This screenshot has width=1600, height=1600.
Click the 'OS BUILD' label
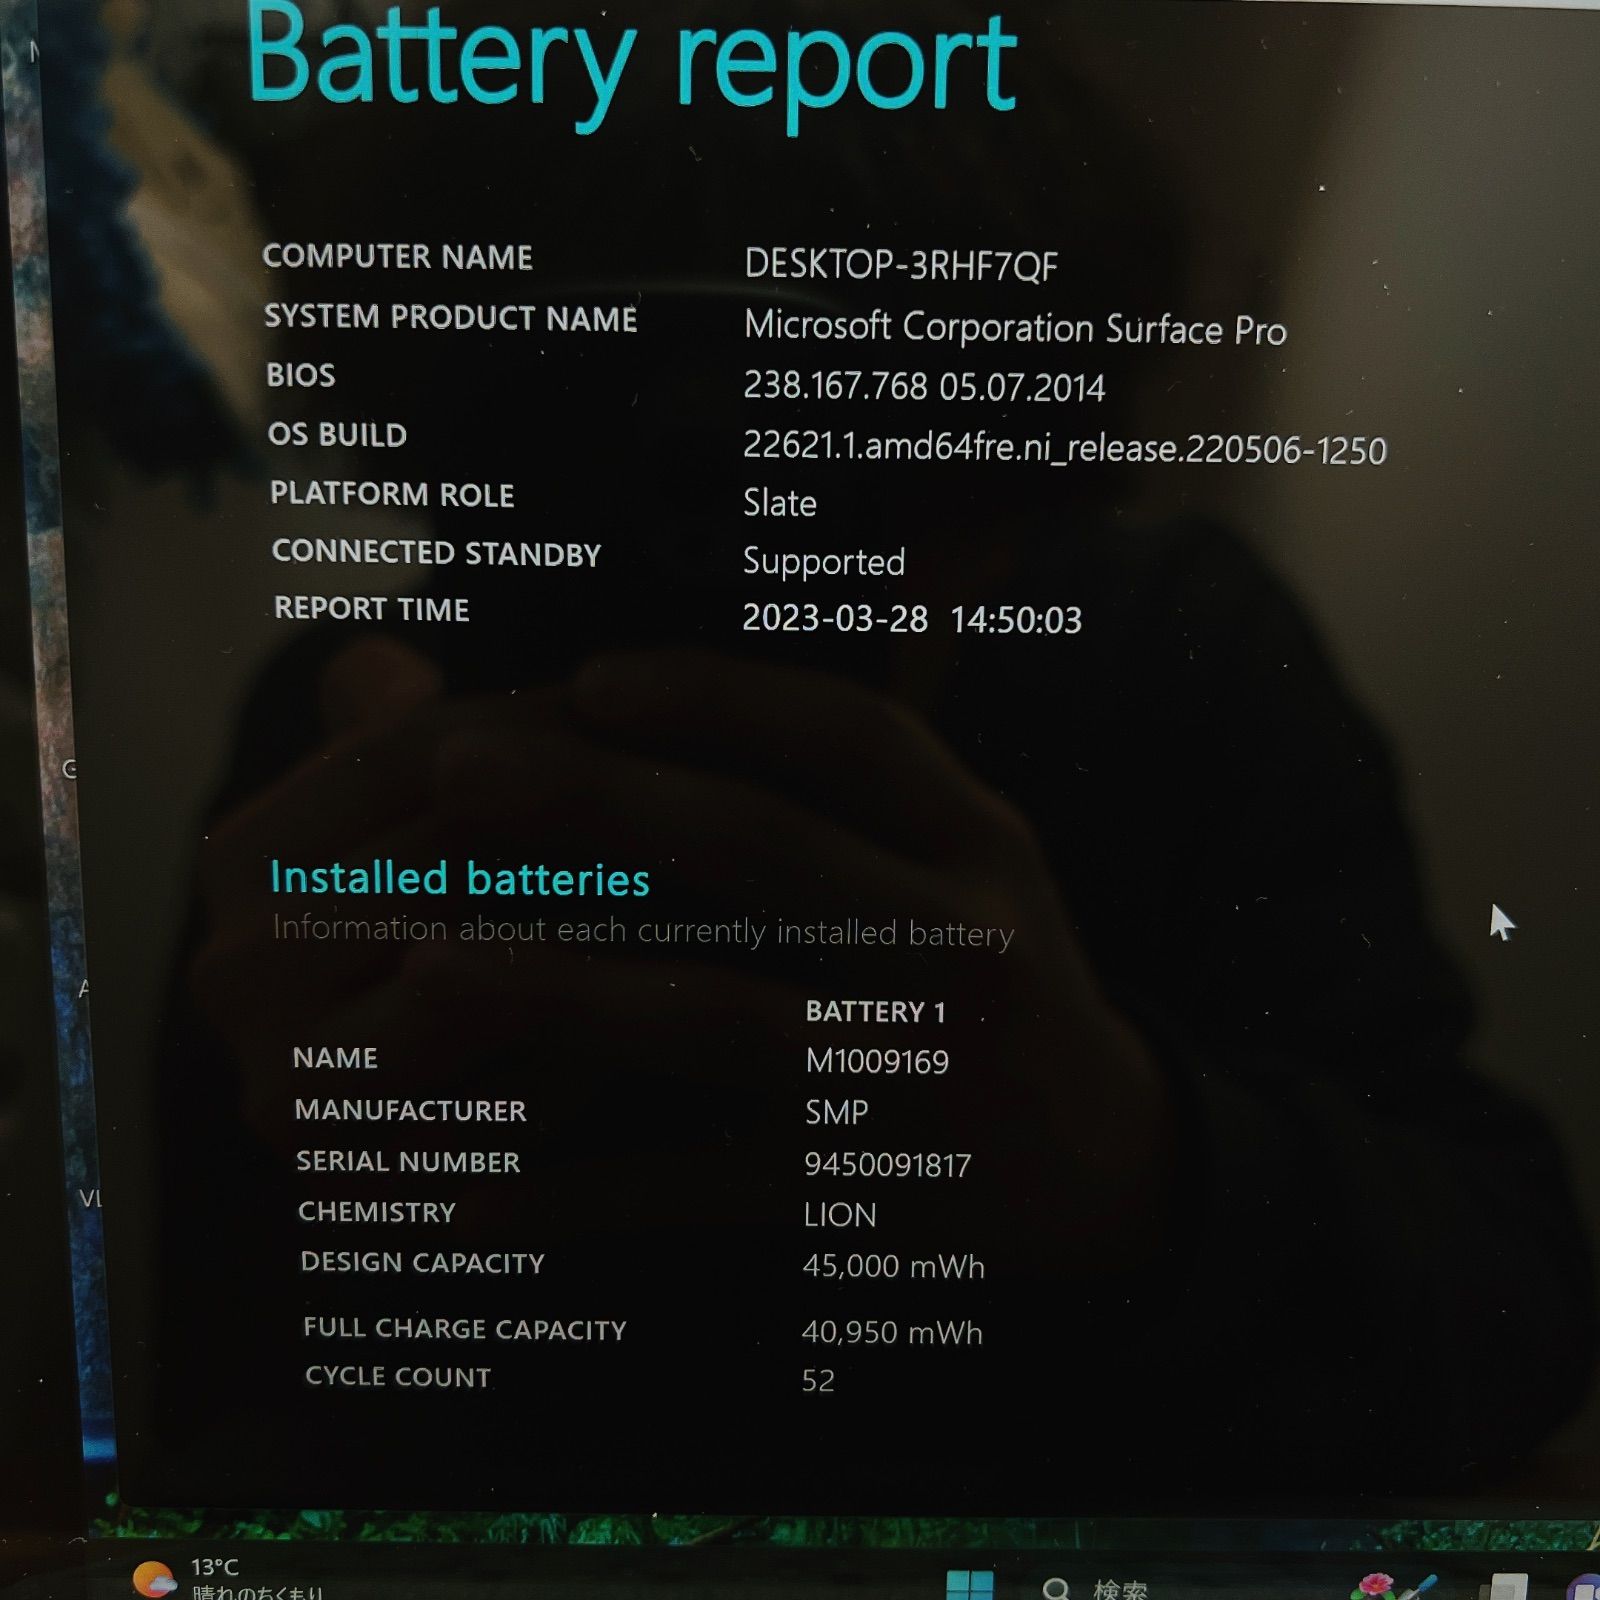[337, 435]
